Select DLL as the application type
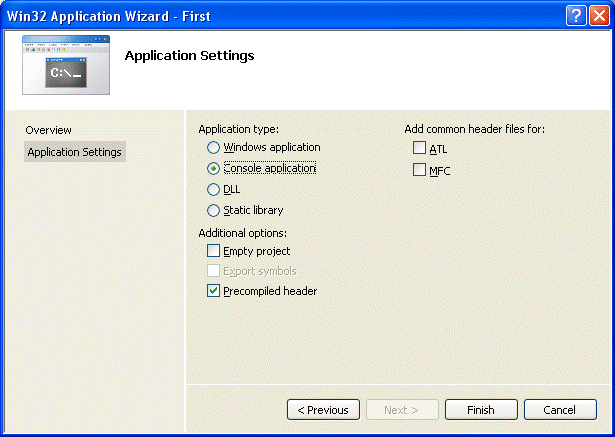The image size is (615, 437). click(213, 189)
